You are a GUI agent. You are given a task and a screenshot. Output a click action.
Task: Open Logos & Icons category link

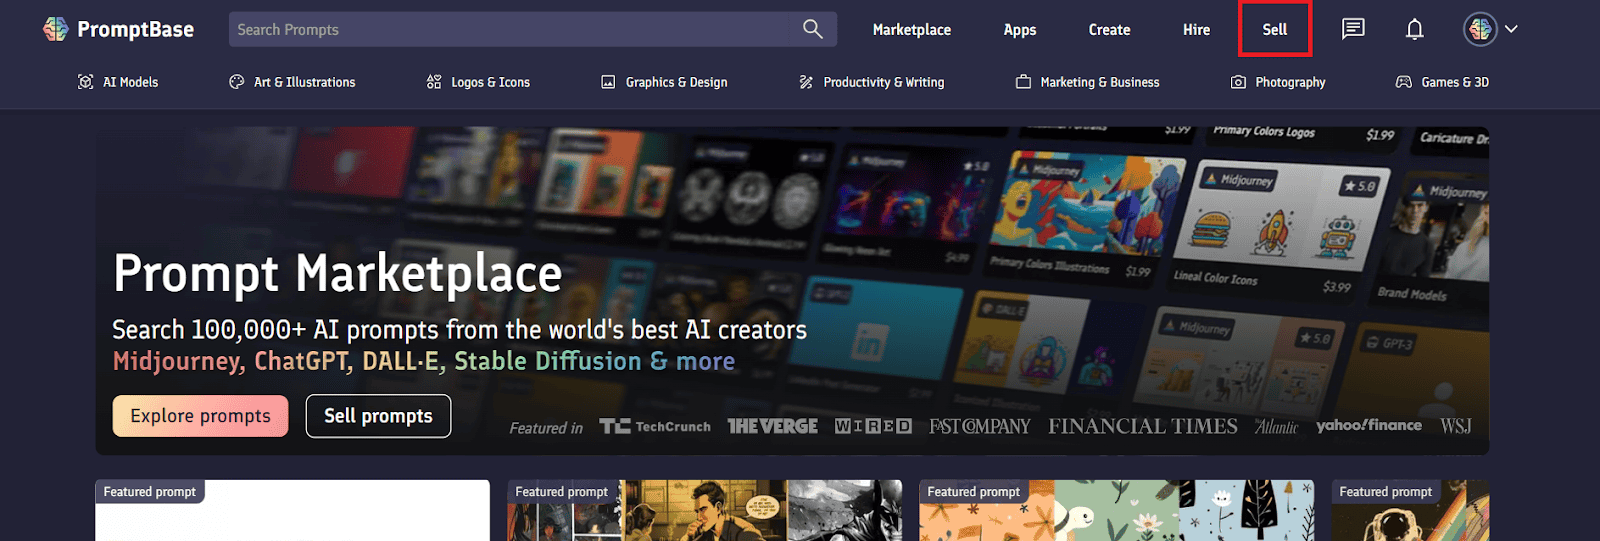[491, 82]
